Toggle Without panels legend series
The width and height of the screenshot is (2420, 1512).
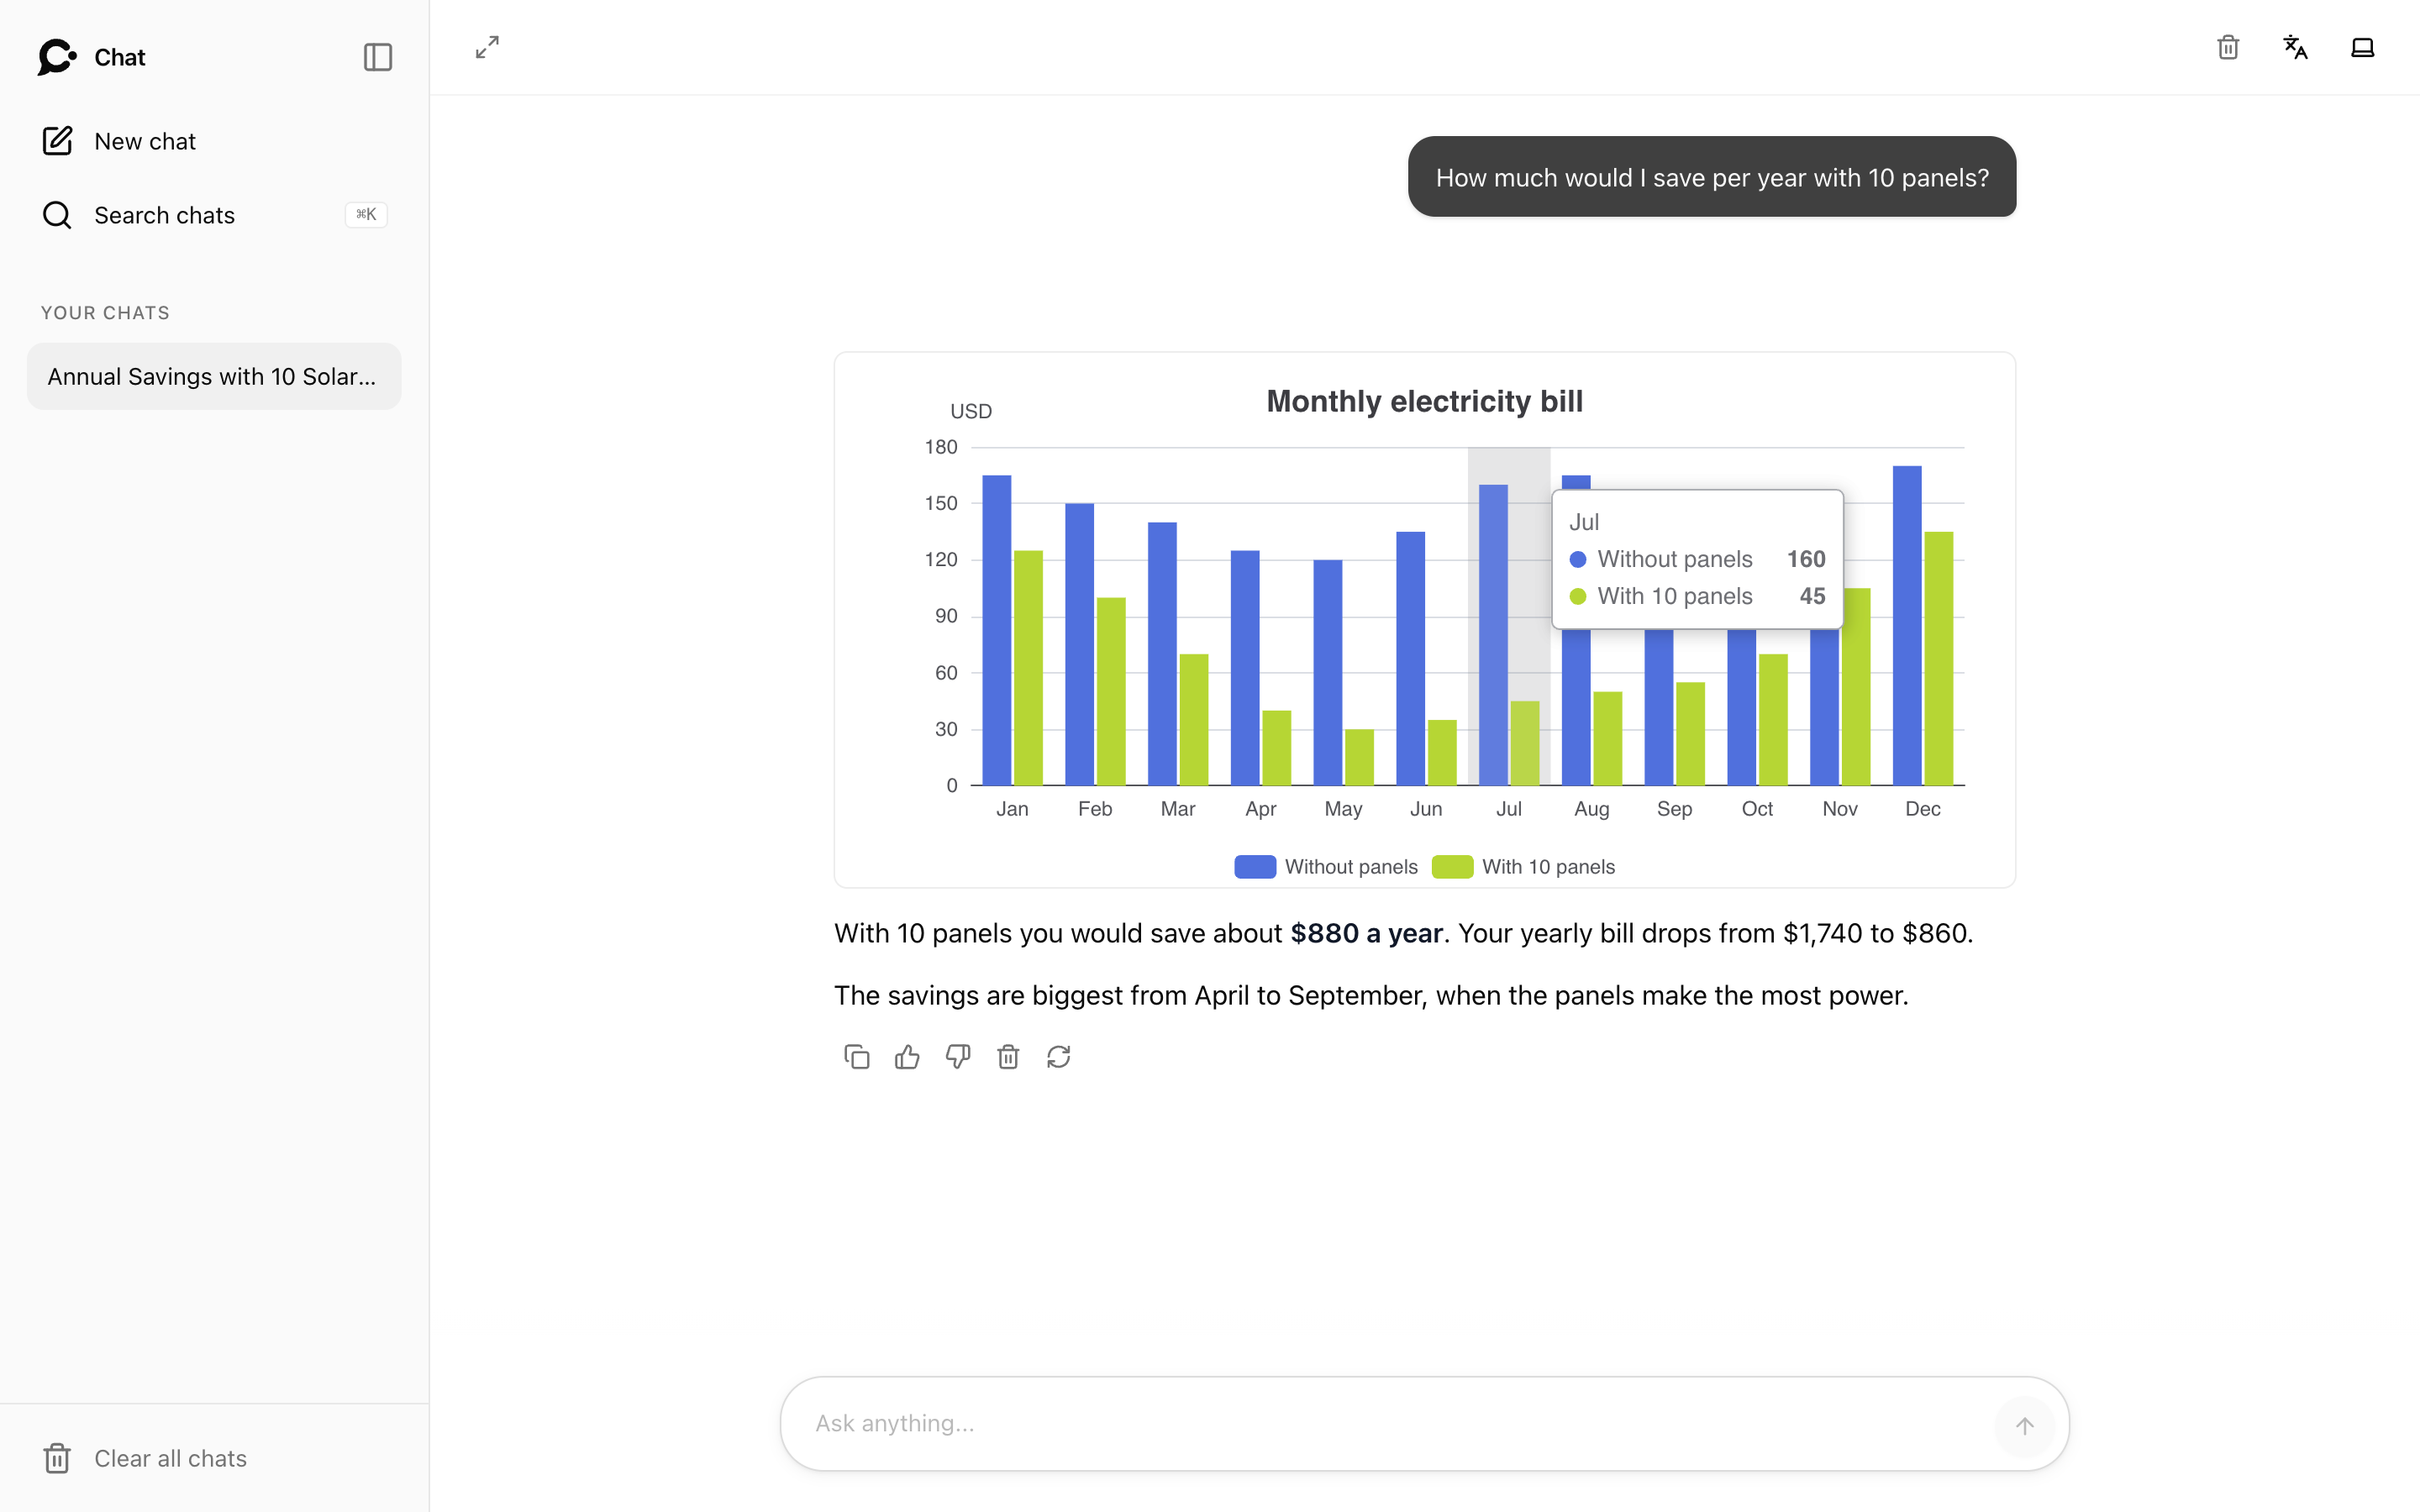pos(1326,866)
